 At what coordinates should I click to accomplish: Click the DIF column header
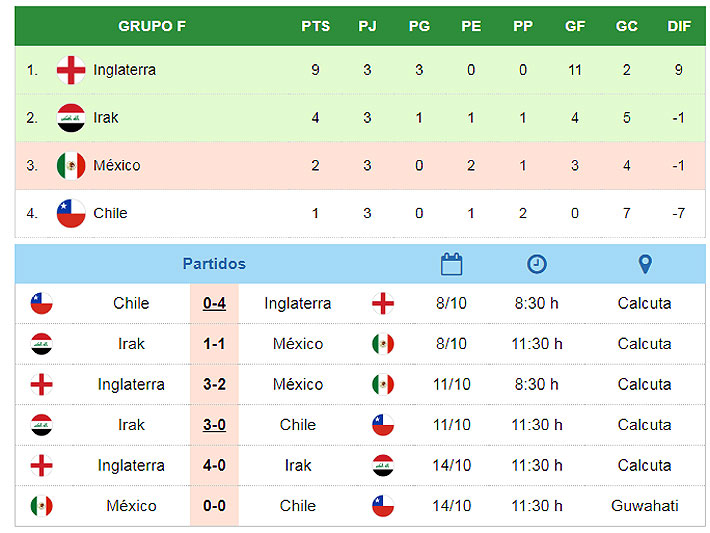tap(679, 26)
